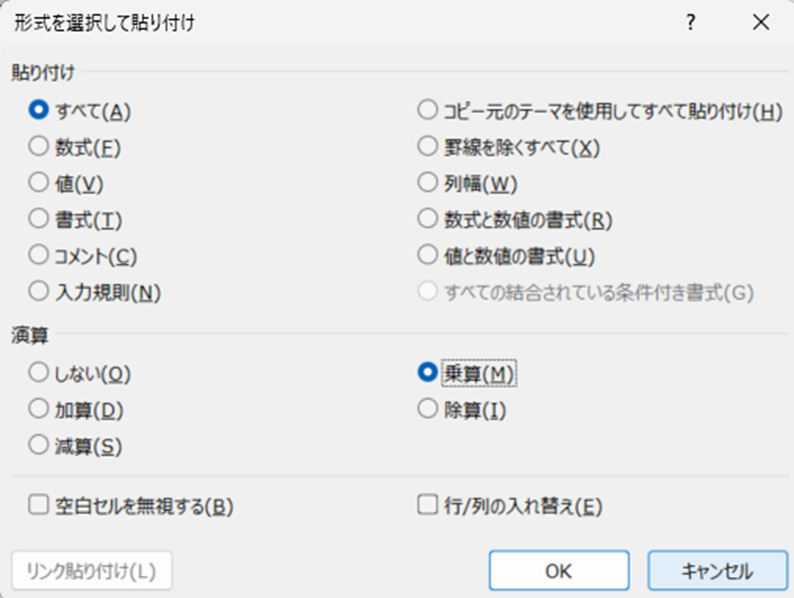Select 列幅(W) radio button
Screen dimensions: 794x598
click(428, 183)
